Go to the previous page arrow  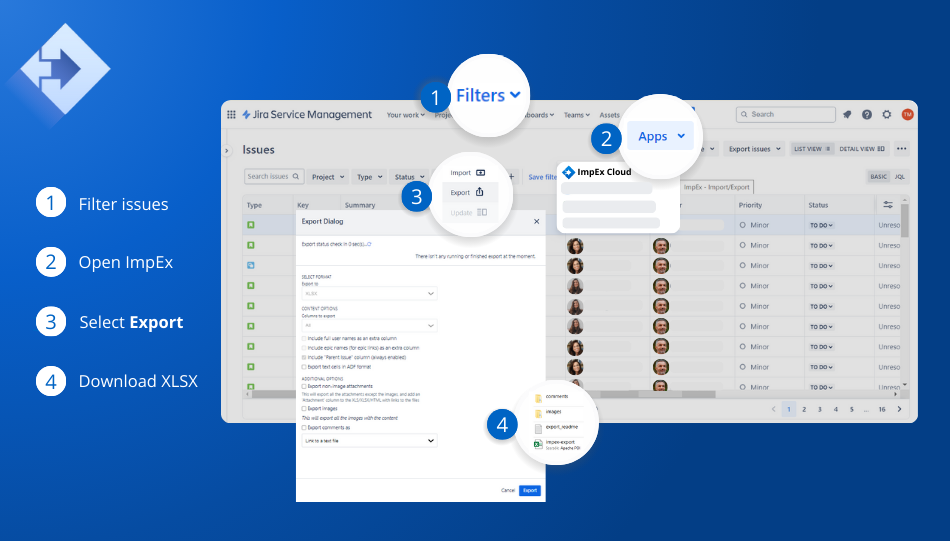coord(774,409)
